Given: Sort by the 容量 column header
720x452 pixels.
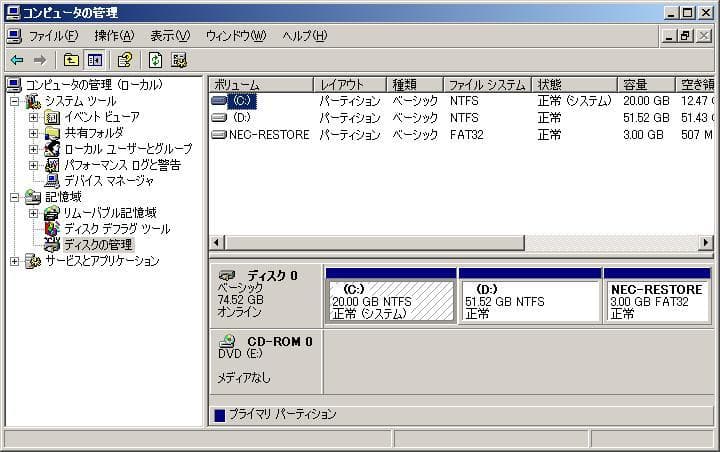Looking at the screenshot, I should click(647, 85).
